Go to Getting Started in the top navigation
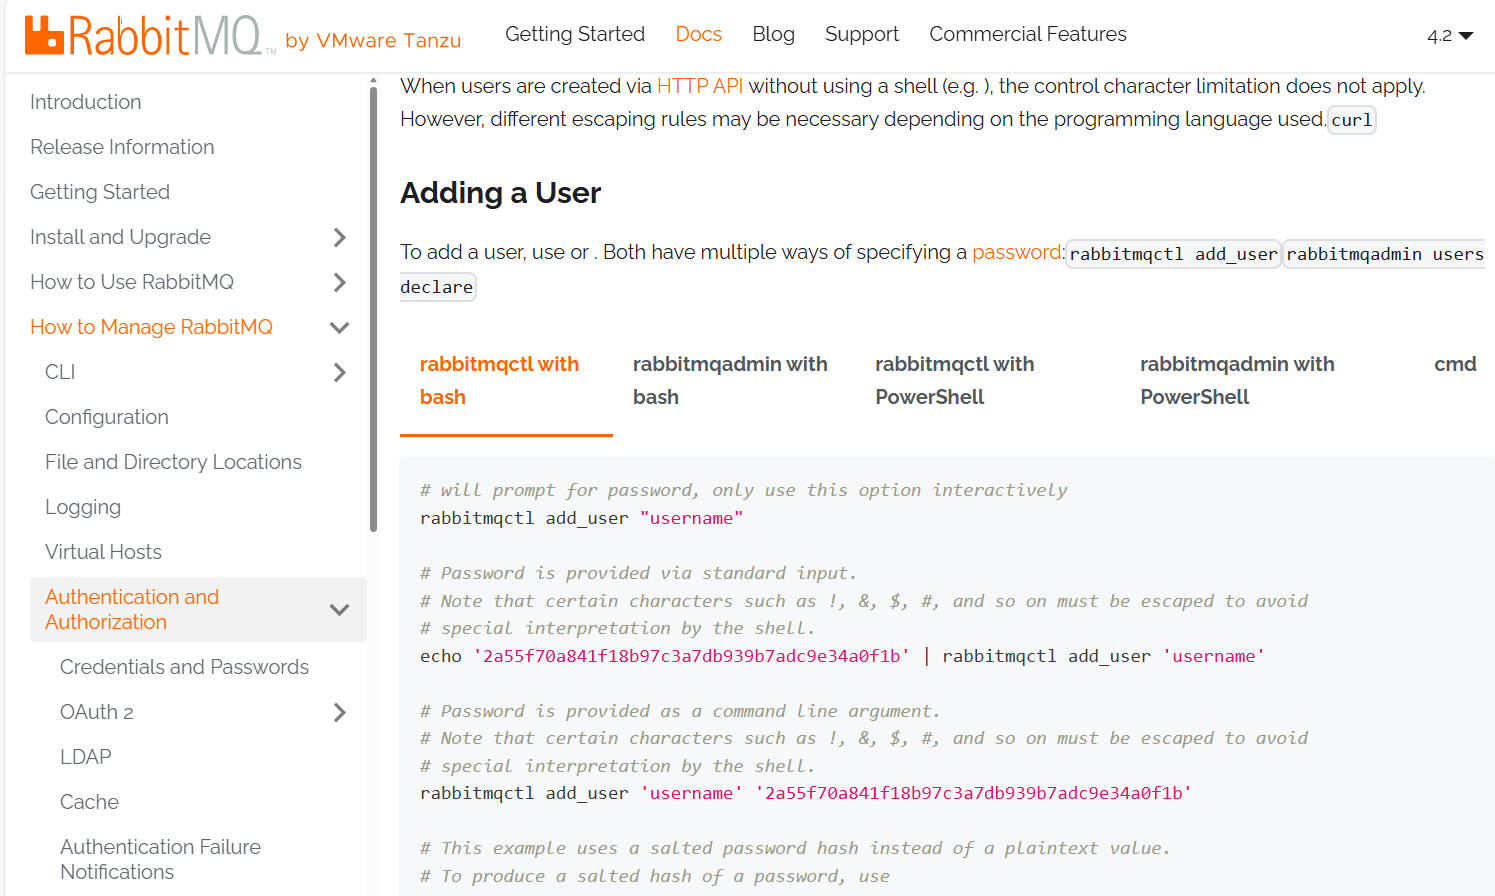Image resolution: width=1495 pixels, height=896 pixels. point(575,34)
